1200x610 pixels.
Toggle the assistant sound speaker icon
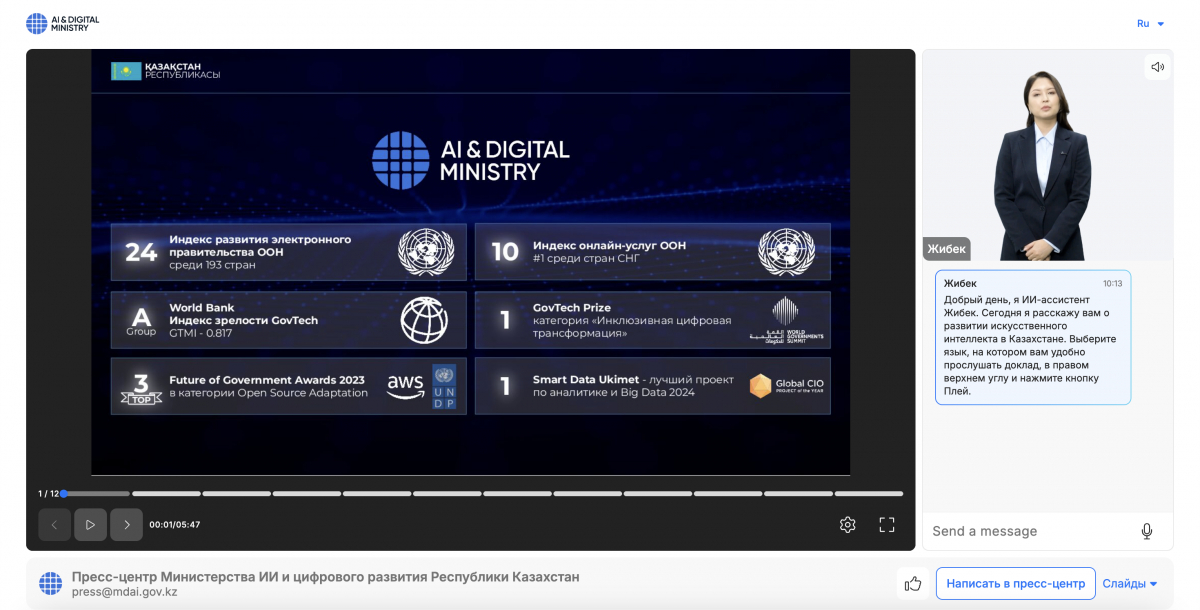pos(1157,67)
